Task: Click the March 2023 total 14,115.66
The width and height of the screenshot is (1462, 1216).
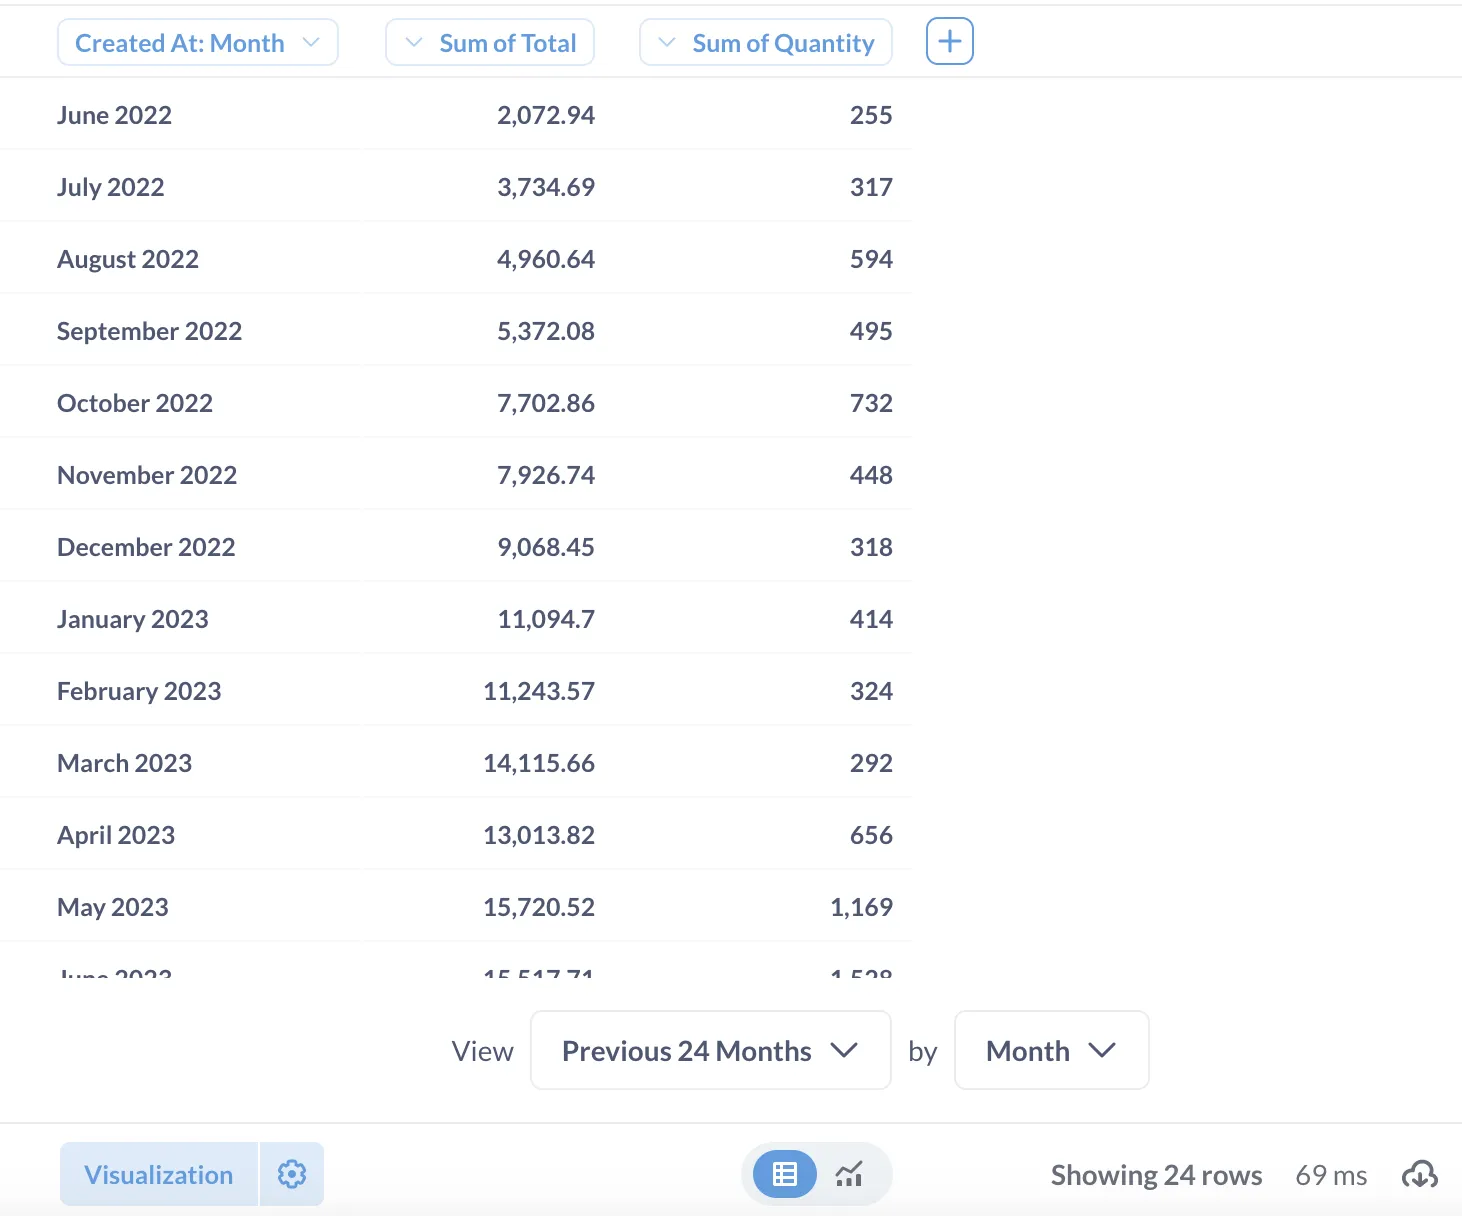Action: tap(539, 763)
